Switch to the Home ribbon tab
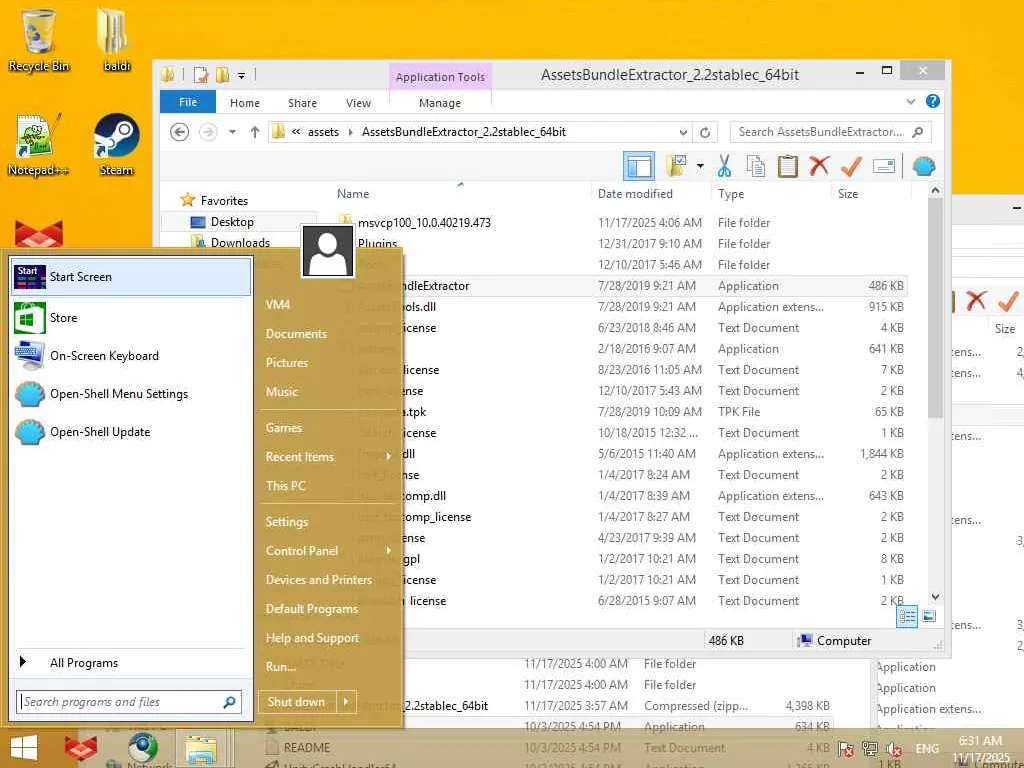 [244, 103]
